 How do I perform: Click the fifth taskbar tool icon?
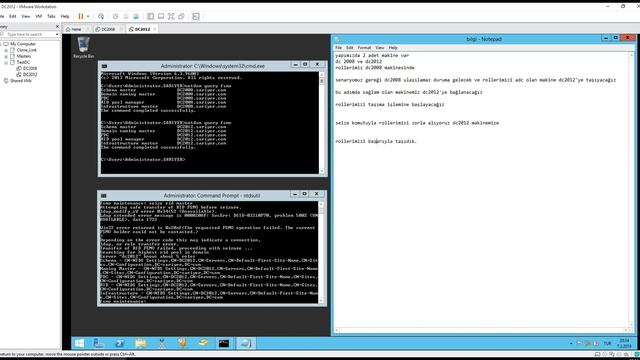[162, 343]
